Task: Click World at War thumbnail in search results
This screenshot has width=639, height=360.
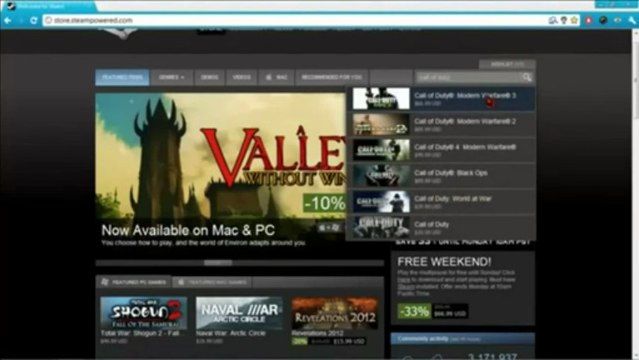Action: (x=381, y=201)
